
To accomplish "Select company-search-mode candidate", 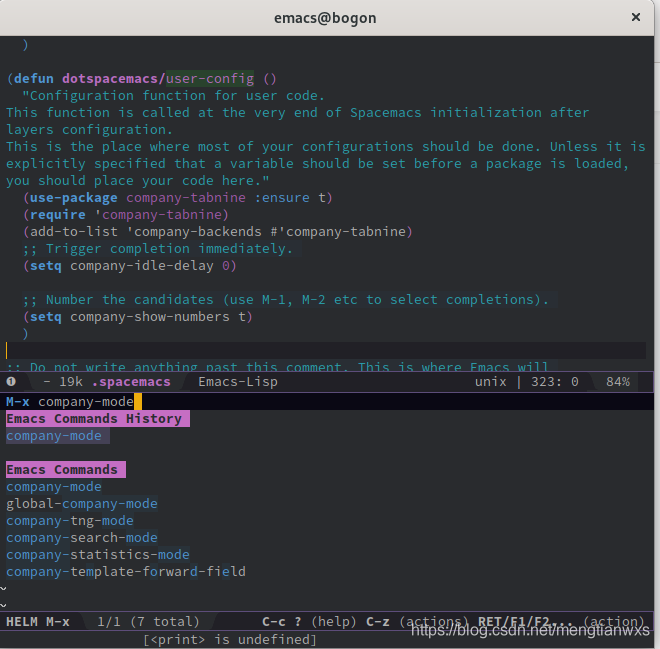I will [82, 537].
